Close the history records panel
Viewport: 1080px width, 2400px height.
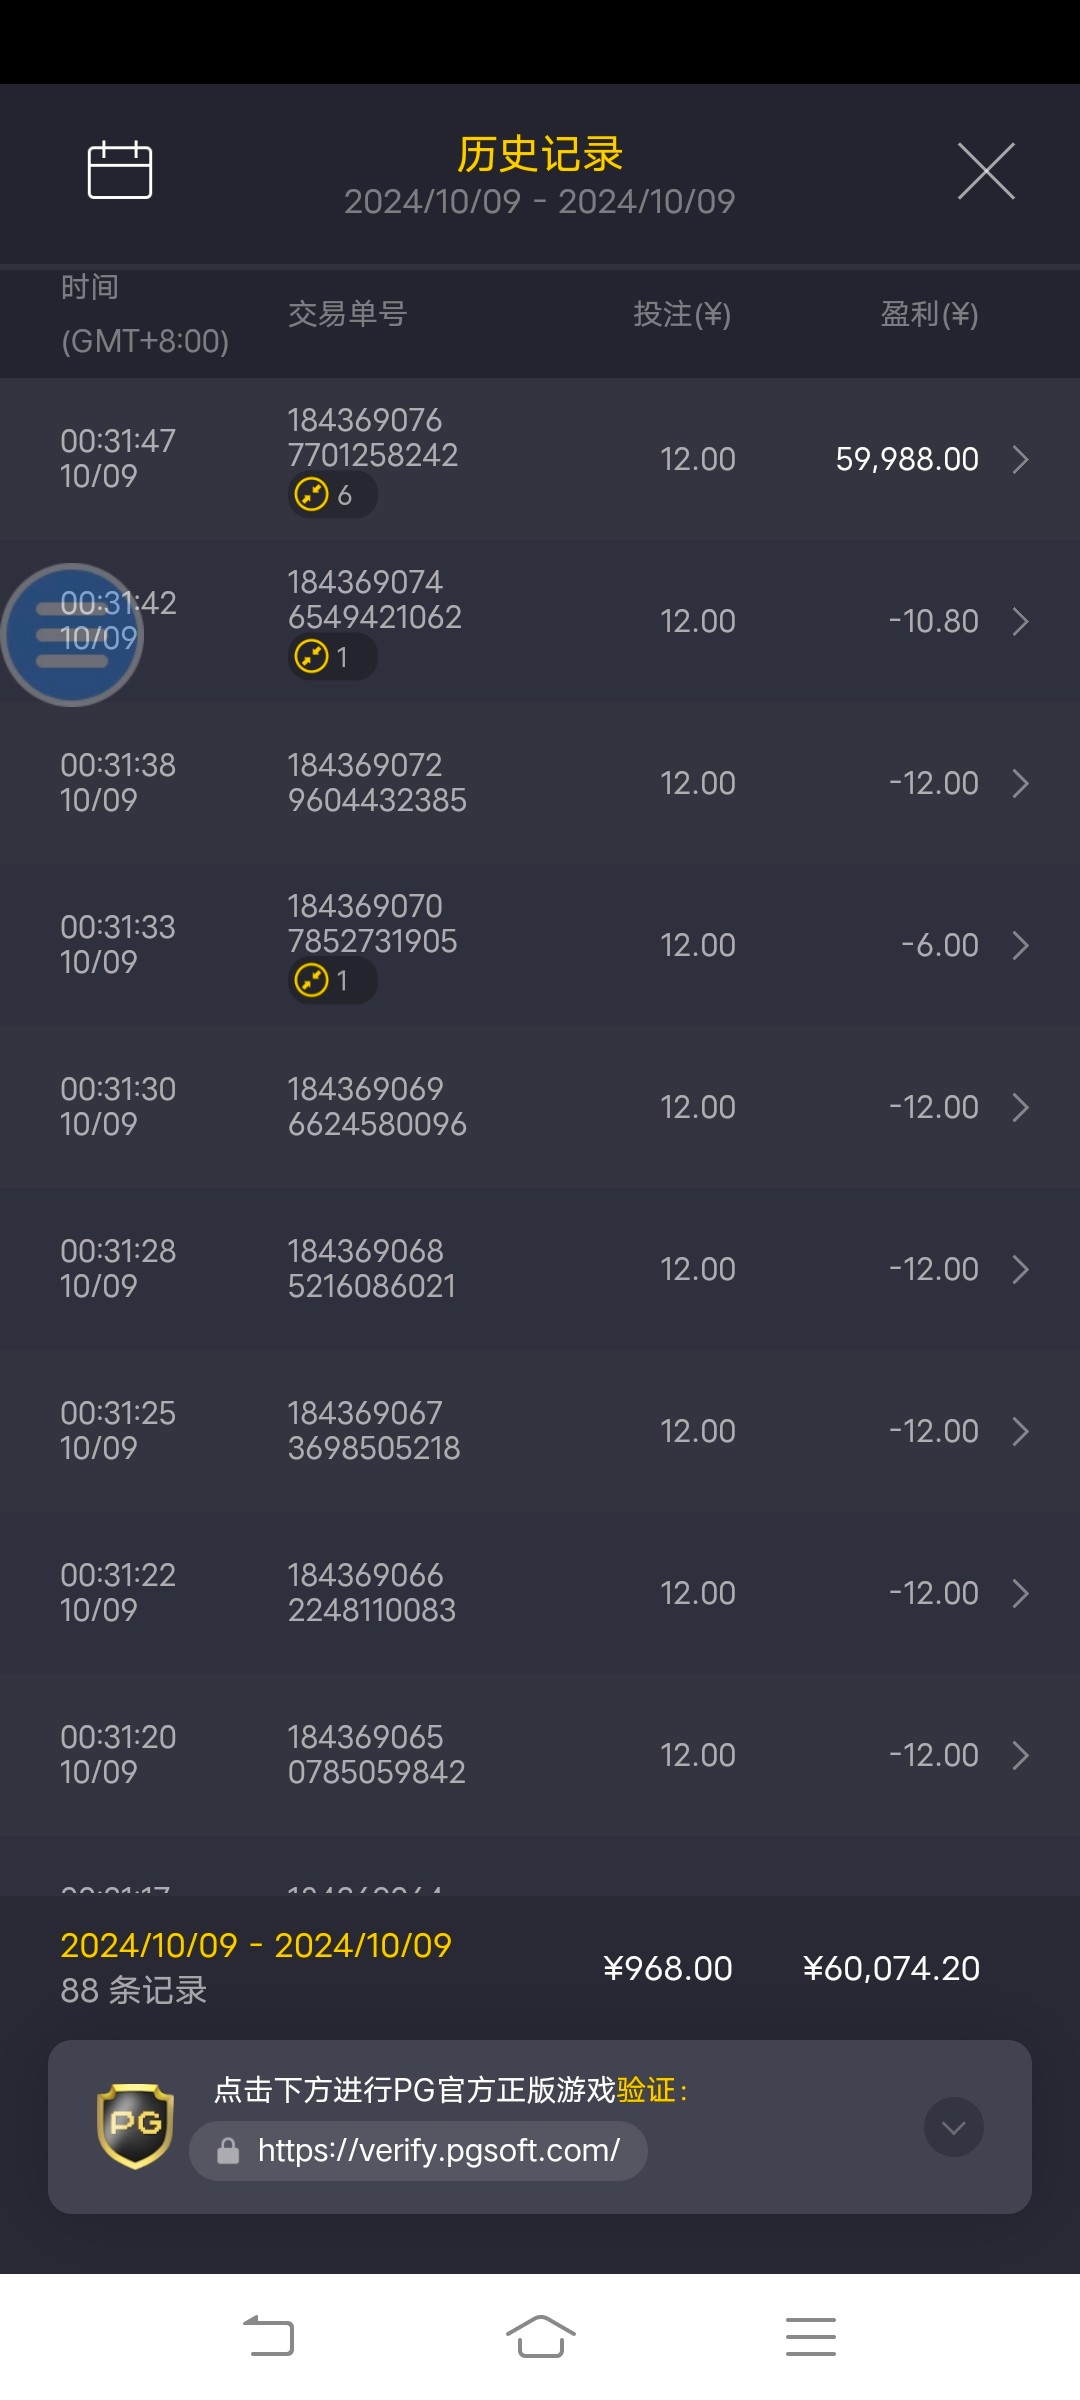click(986, 171)
